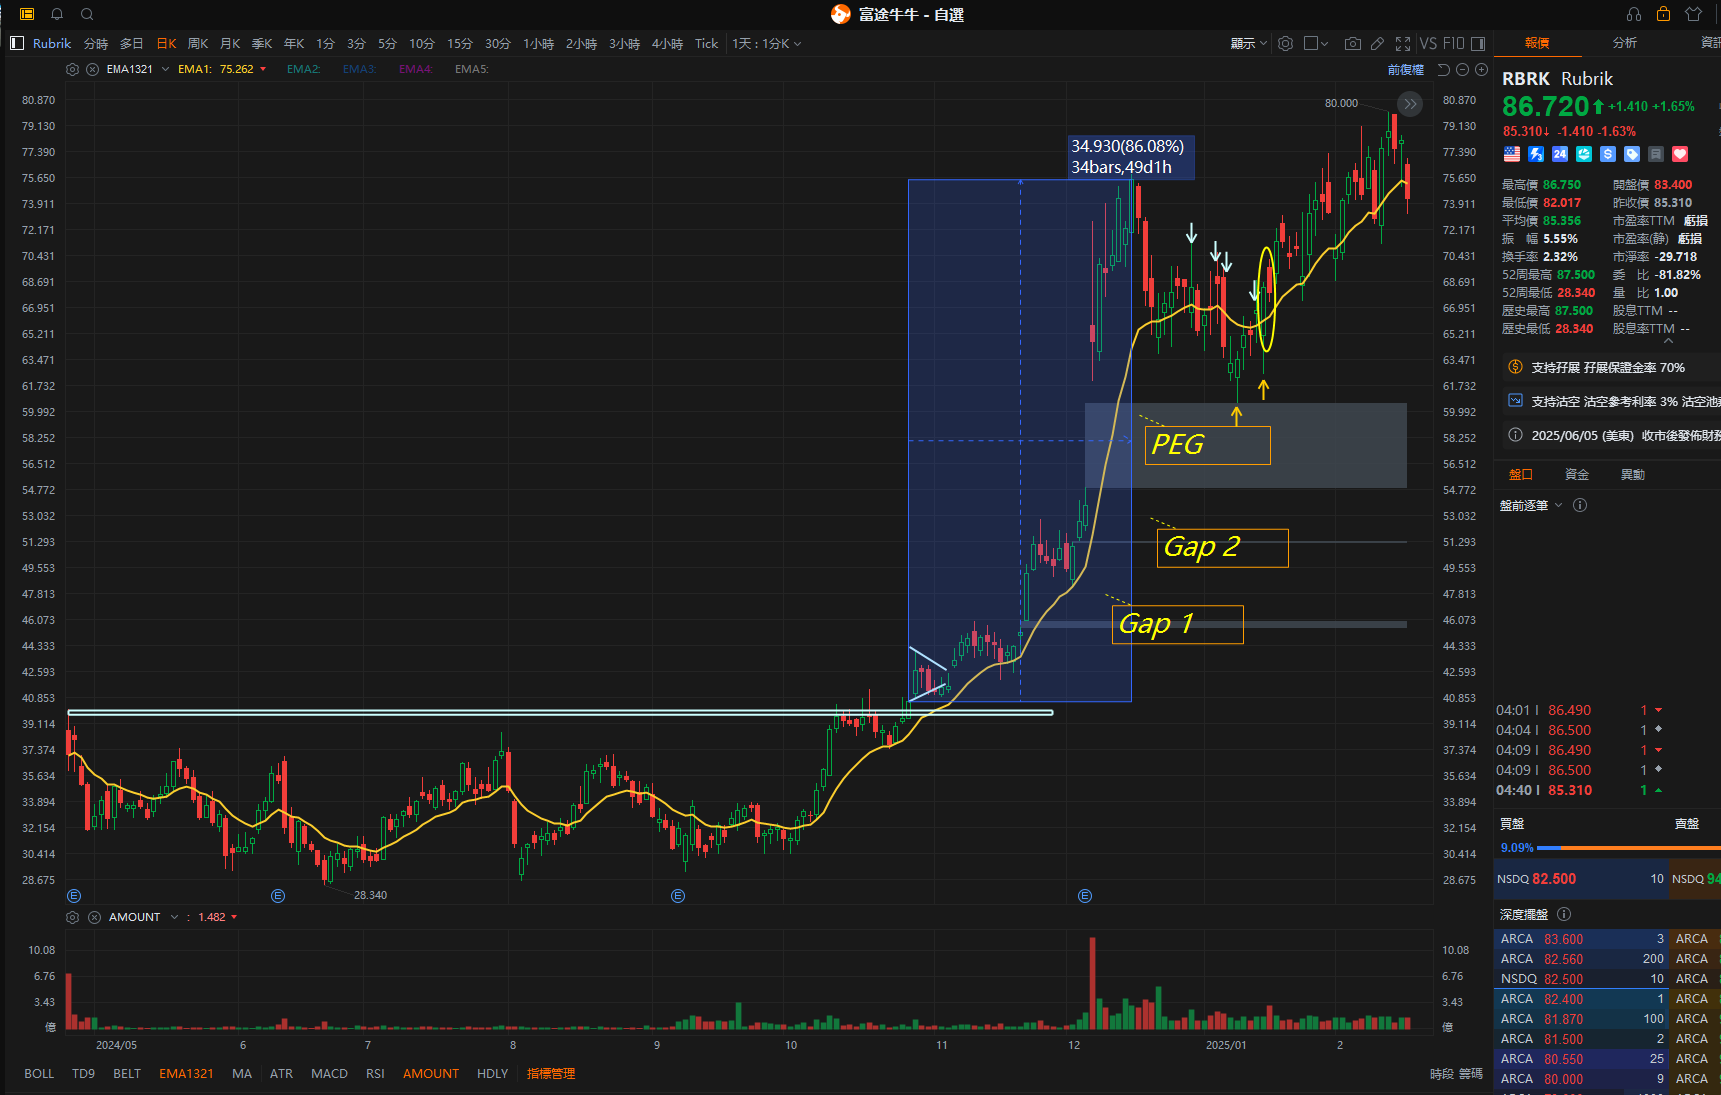Viewport: 1721px width, 1095px height.
Task: Toggle the right quote panel
Action: pyautogui.click(x=1478, y=43)
